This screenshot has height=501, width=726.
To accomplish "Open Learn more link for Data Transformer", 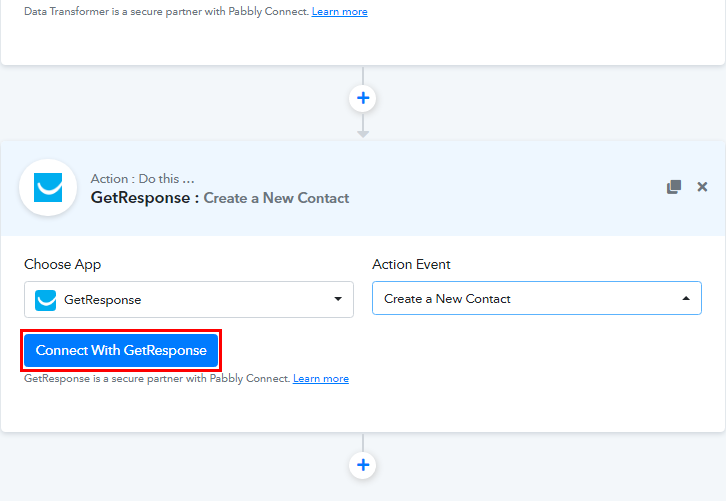I will [x=339, y=12].
